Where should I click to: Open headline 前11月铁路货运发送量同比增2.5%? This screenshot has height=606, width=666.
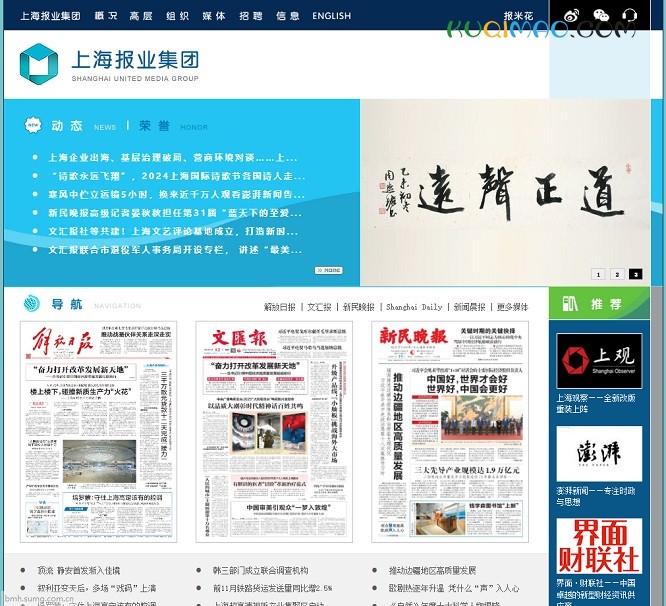(x=272, y=589)
